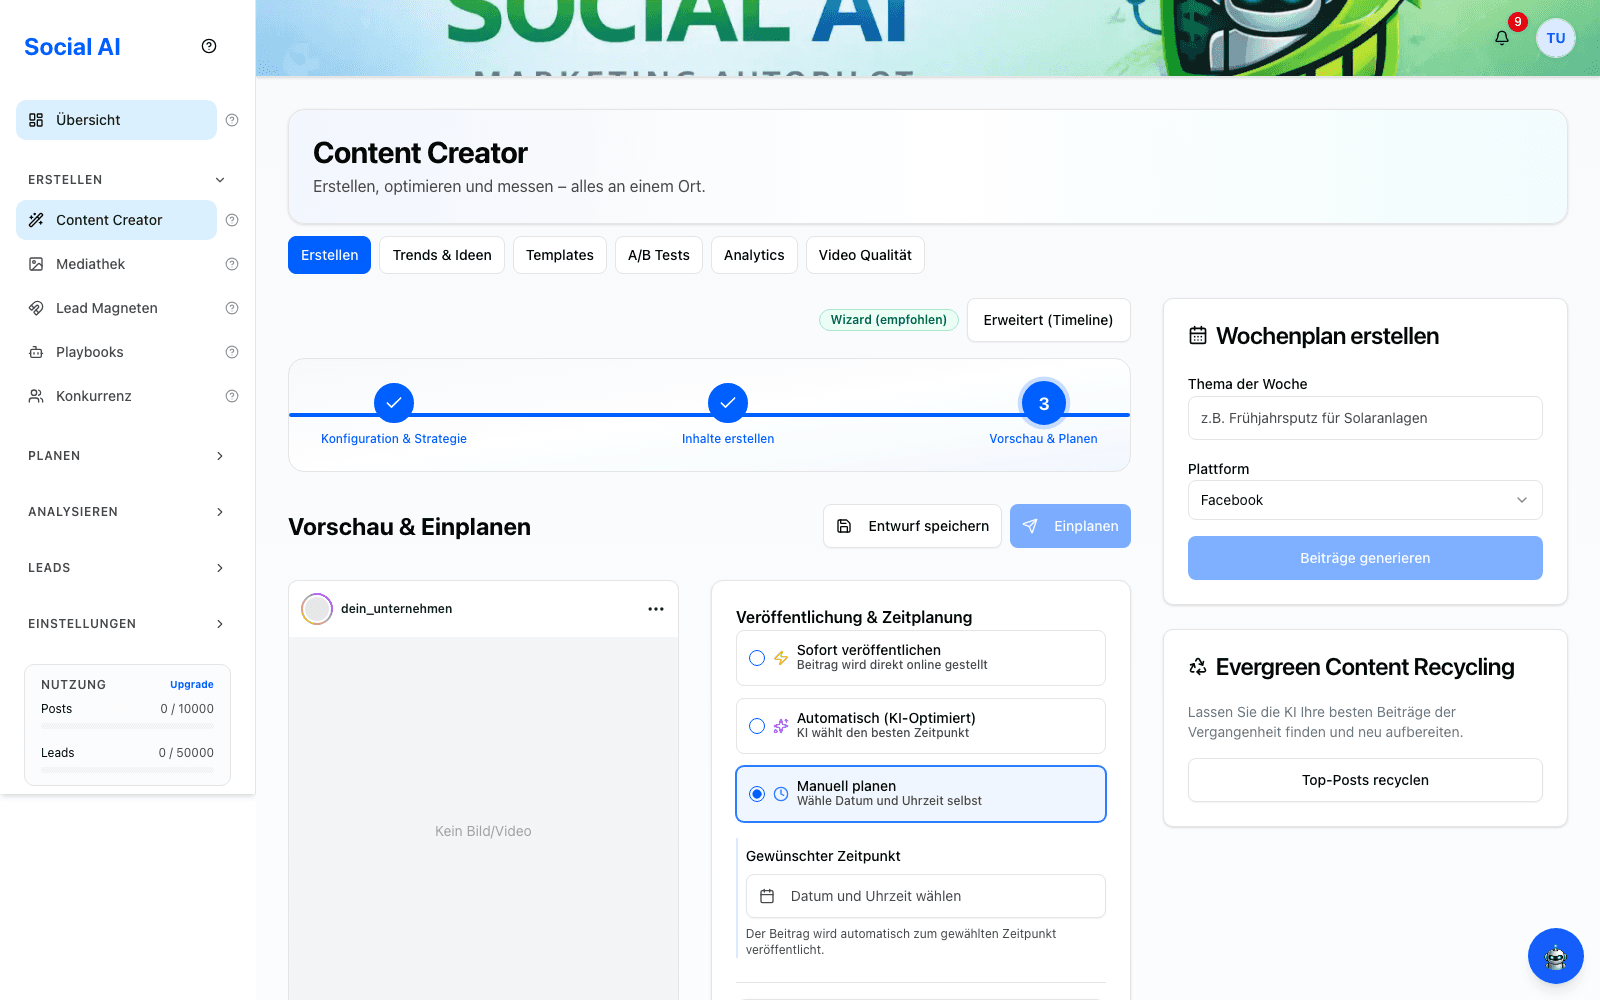
Task: Open the TU user avatar menu
Action: click(1556, 38)
